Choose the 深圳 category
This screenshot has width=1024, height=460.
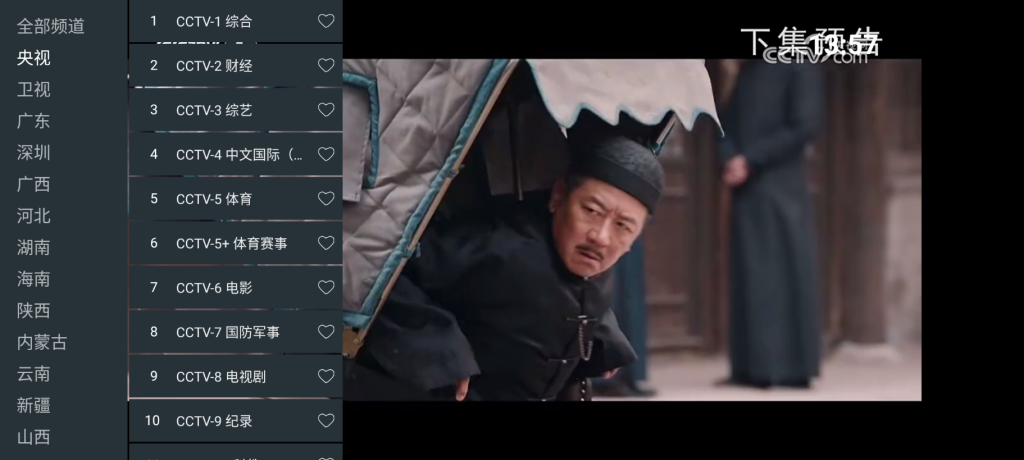[34, 153]
